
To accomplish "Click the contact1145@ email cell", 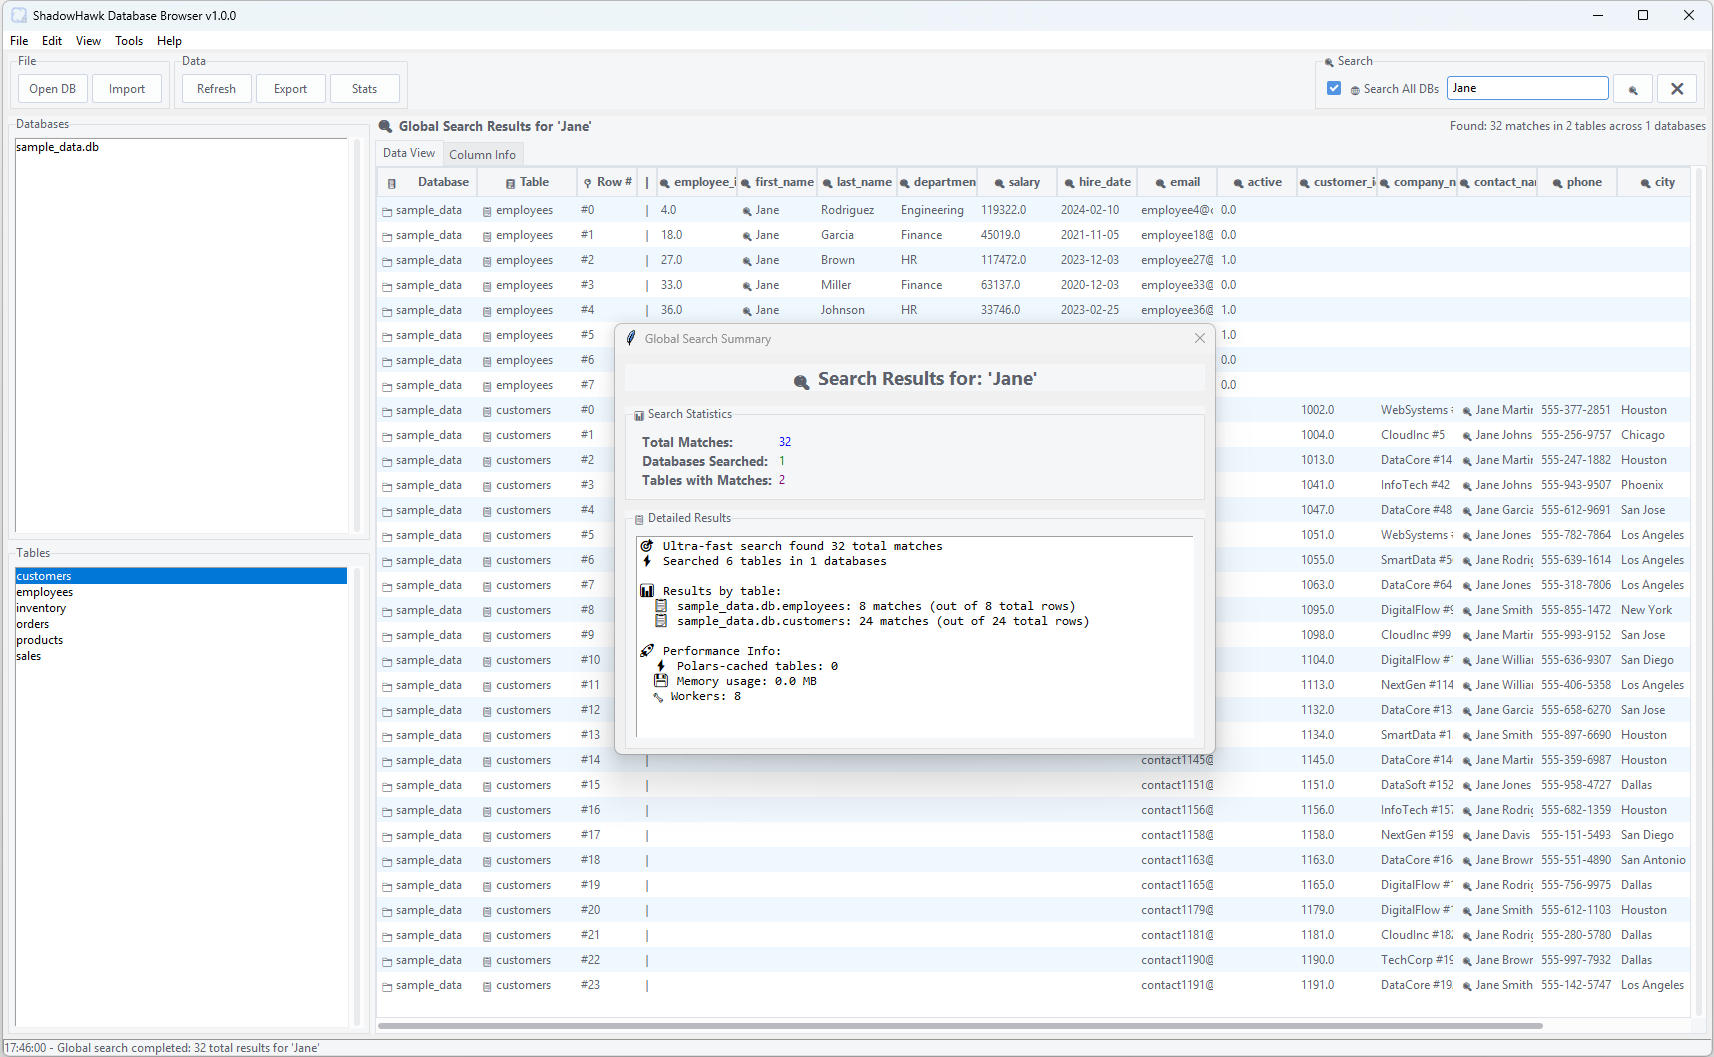I will [x=1177, y=760].
